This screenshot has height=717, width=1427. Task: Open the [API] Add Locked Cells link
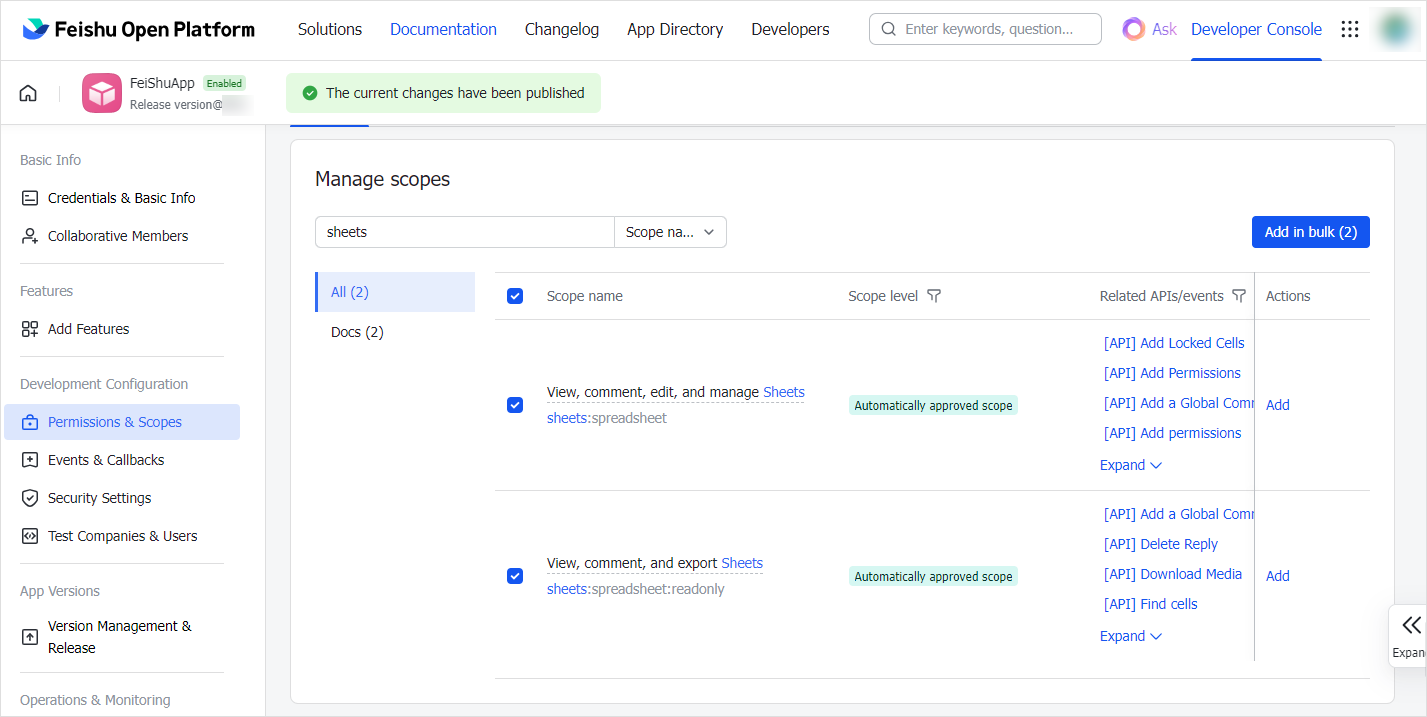[1174, 343]
